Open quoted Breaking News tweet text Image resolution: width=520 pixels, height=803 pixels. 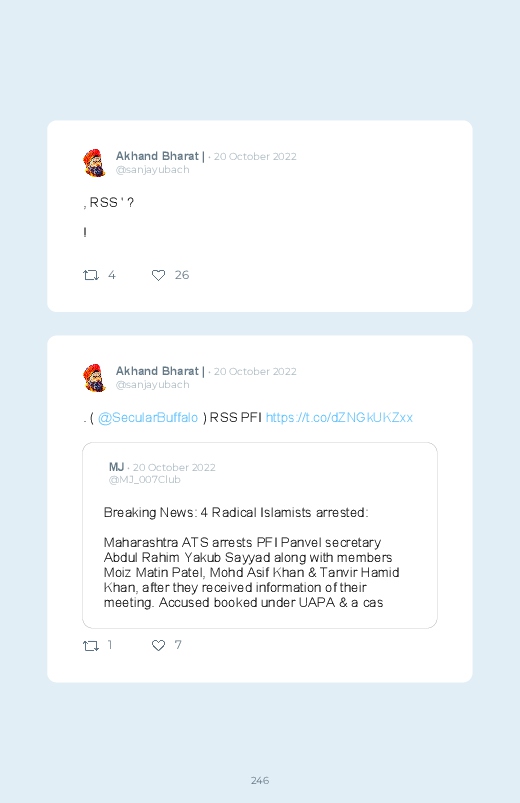coord(252,557)
